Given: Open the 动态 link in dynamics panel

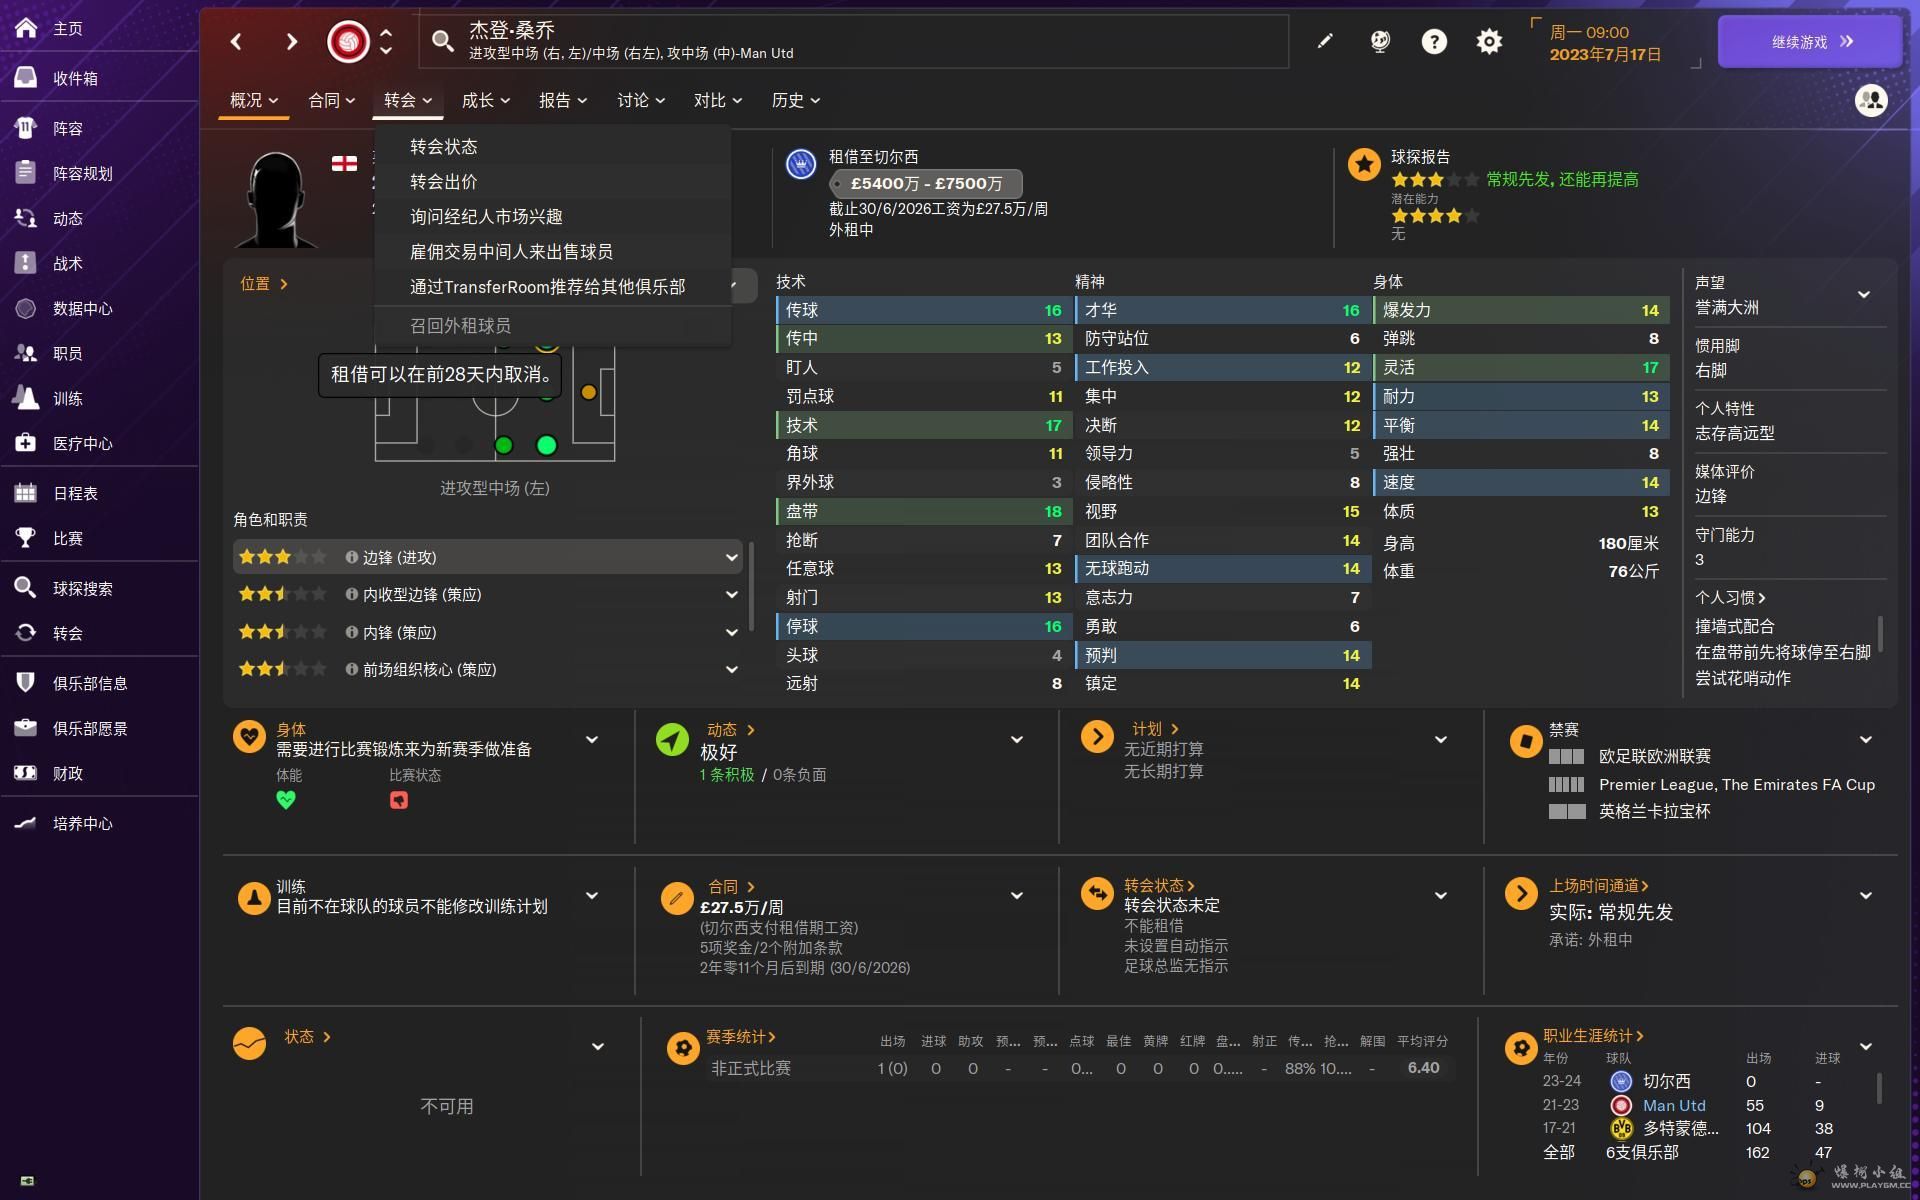Looking at the screenshot, I should coord(731,730).
